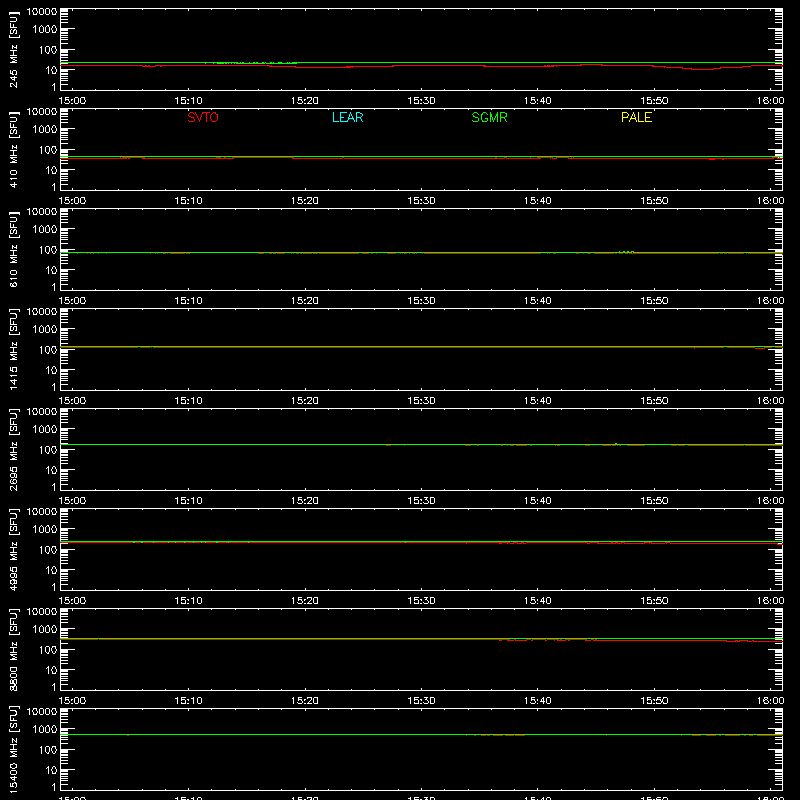Click the 100 tick on 4995 MHz axis
The image size is (800, 800).
tap(48, 550)
